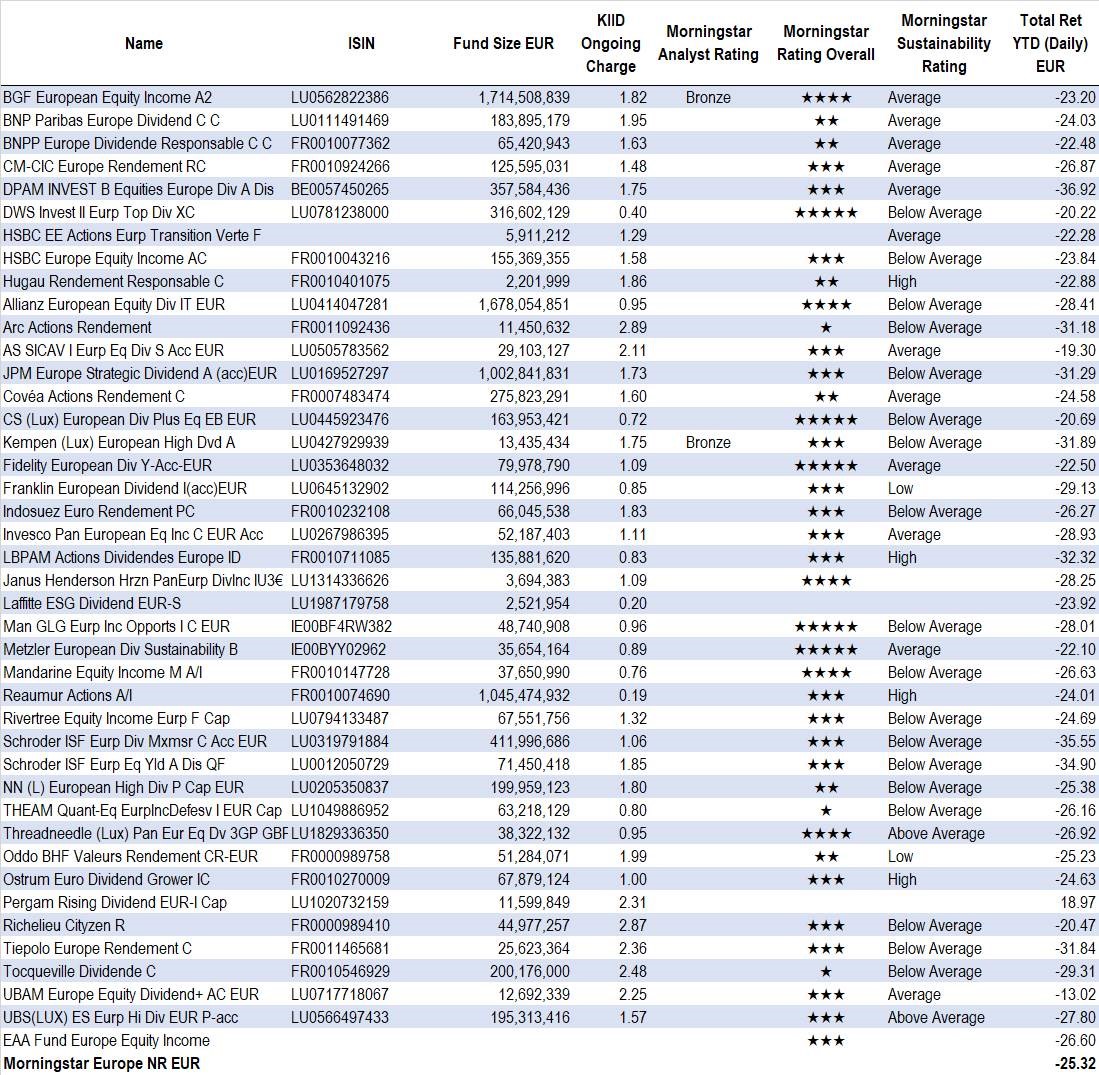
Task: Click the Bronze rating for Kempen (Lux) fund
Action: [708, 443]
